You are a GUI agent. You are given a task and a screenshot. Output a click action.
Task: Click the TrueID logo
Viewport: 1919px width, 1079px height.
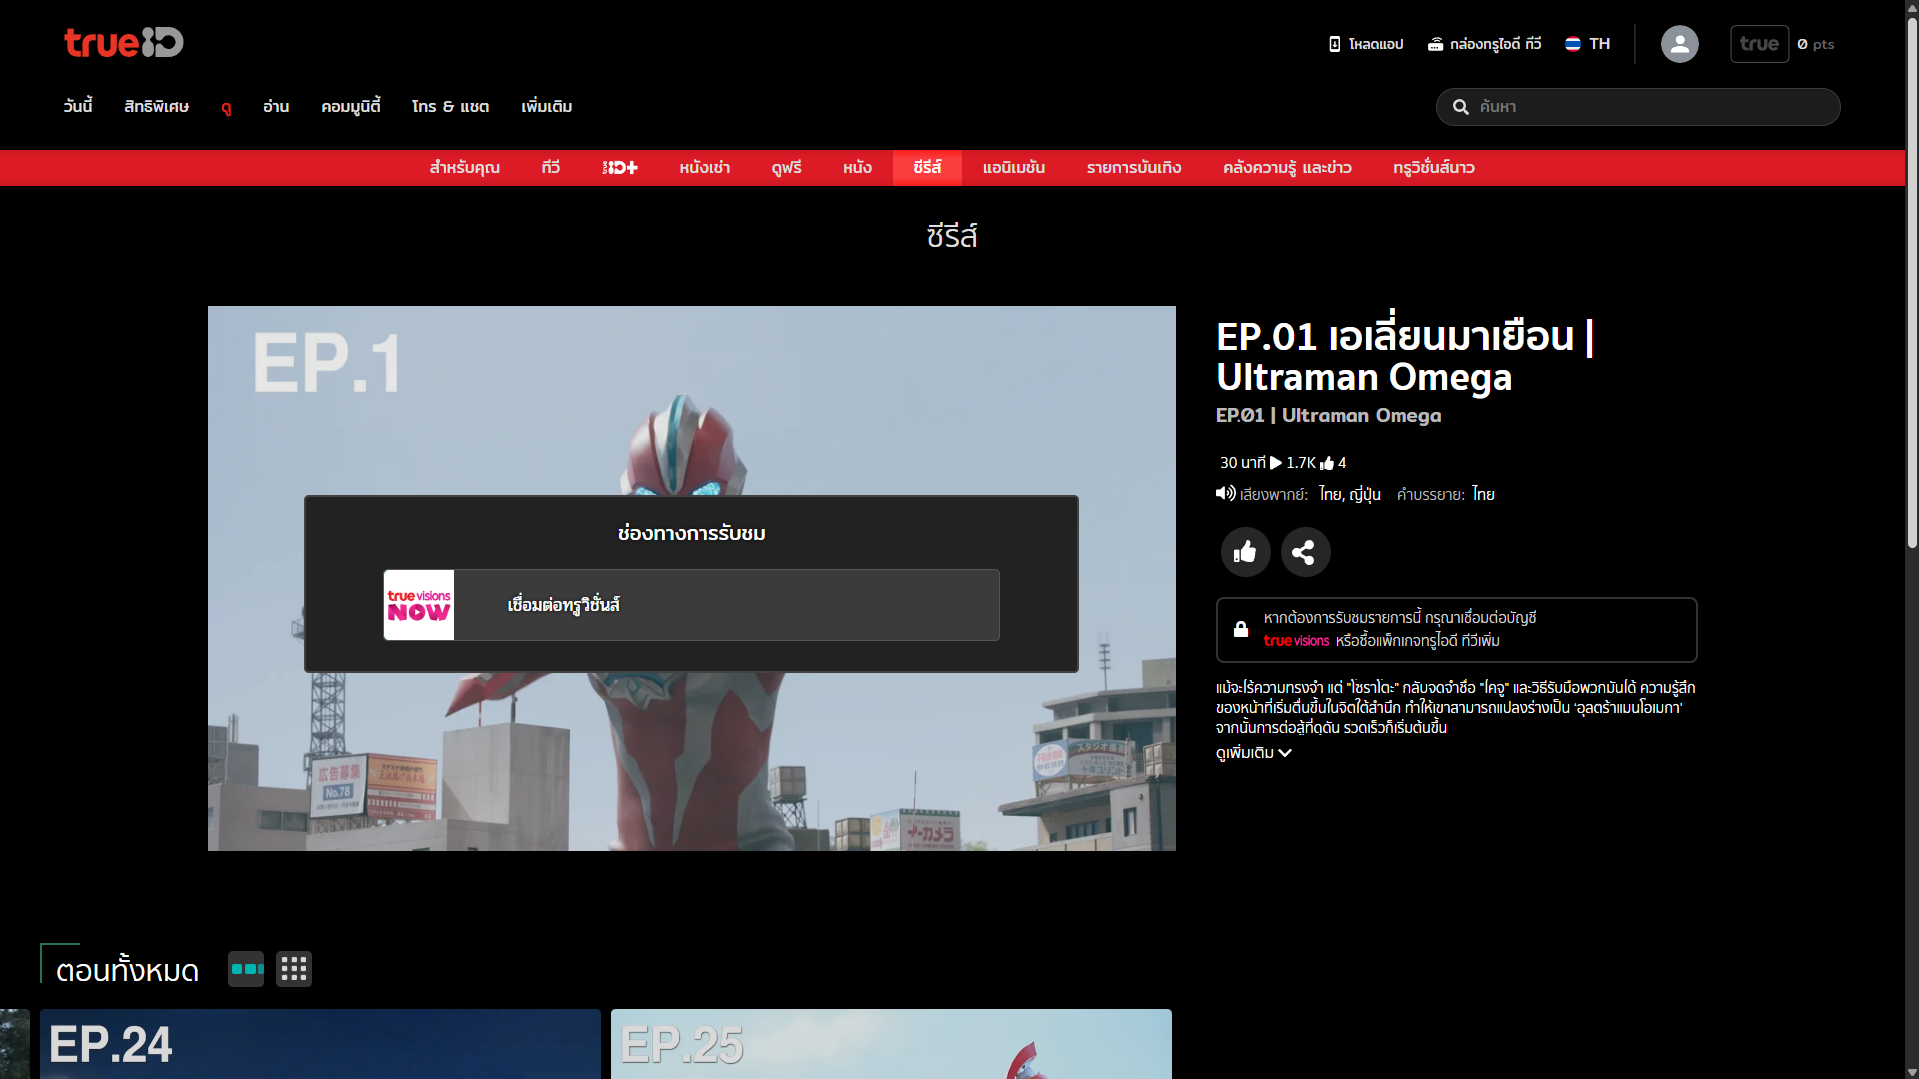(x=124, y=42)
